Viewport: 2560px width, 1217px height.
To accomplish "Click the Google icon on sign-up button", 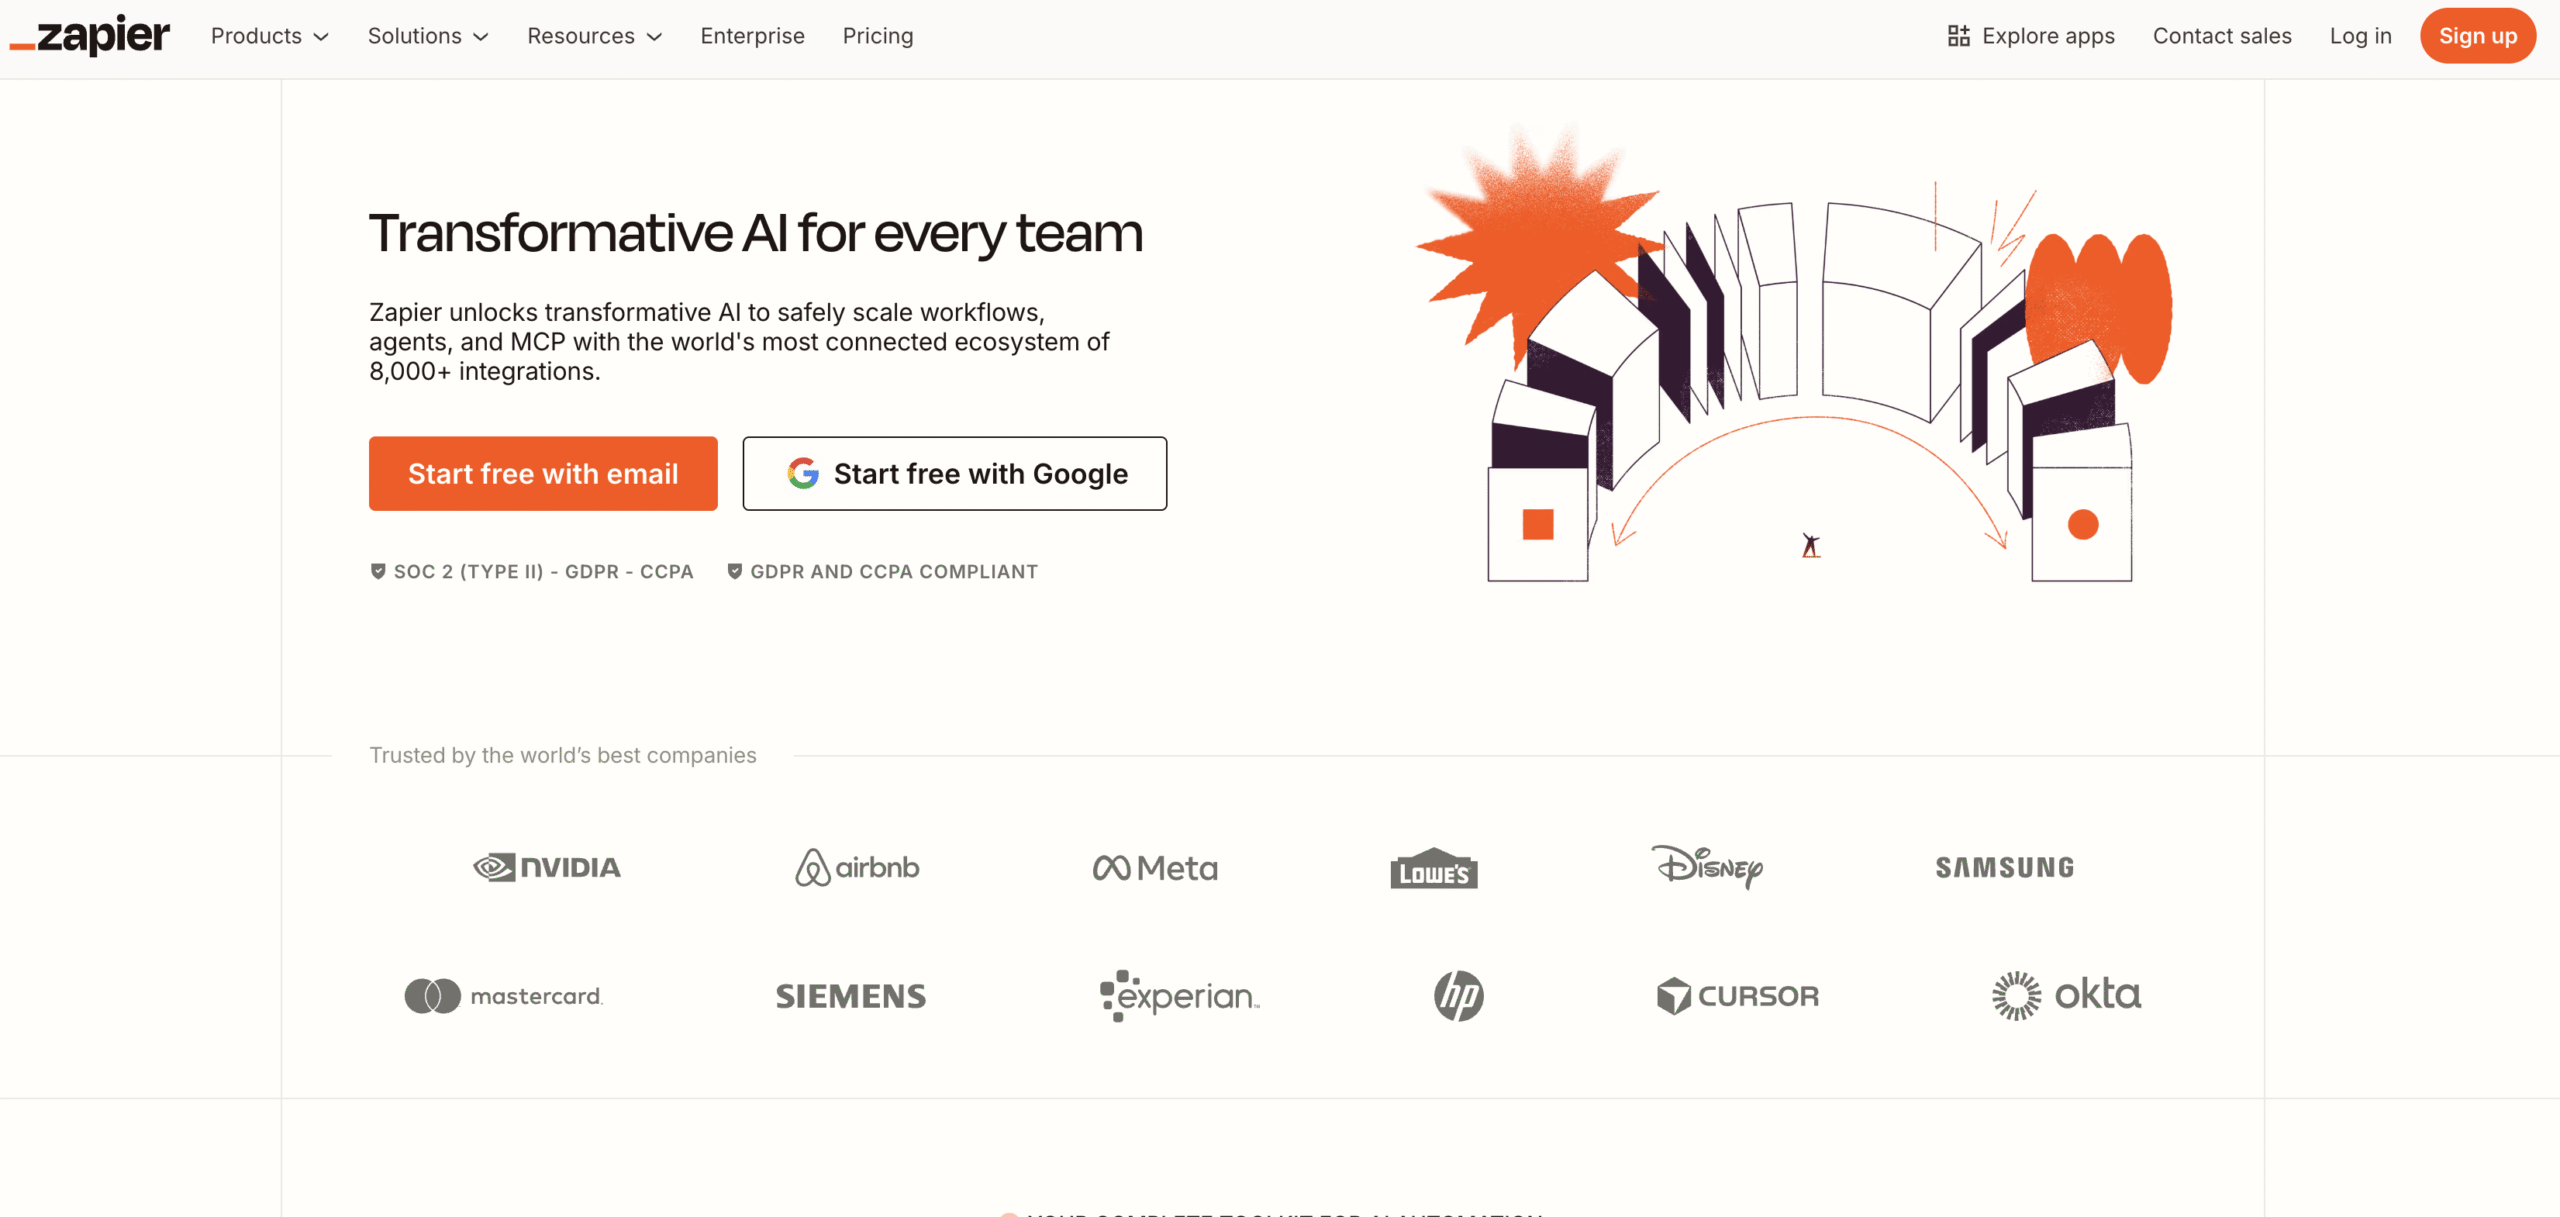I will coord(801,473).
